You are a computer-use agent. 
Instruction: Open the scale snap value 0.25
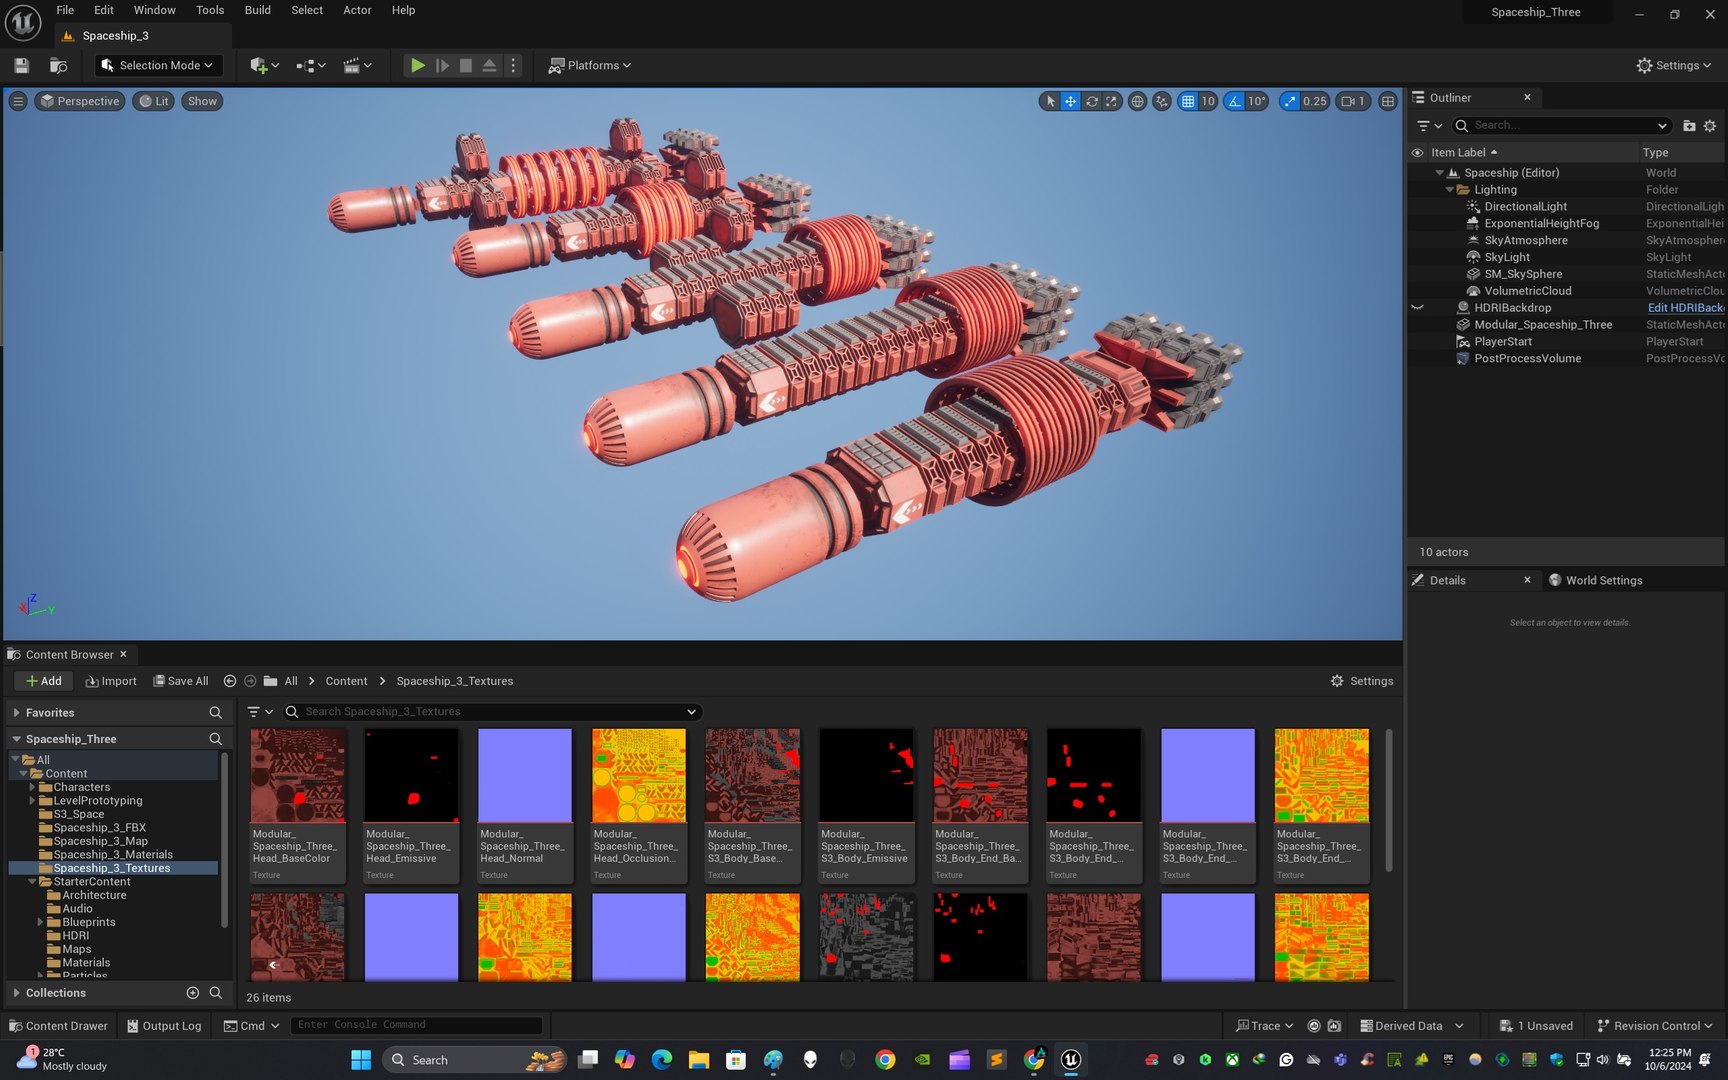click(1315, 101)
